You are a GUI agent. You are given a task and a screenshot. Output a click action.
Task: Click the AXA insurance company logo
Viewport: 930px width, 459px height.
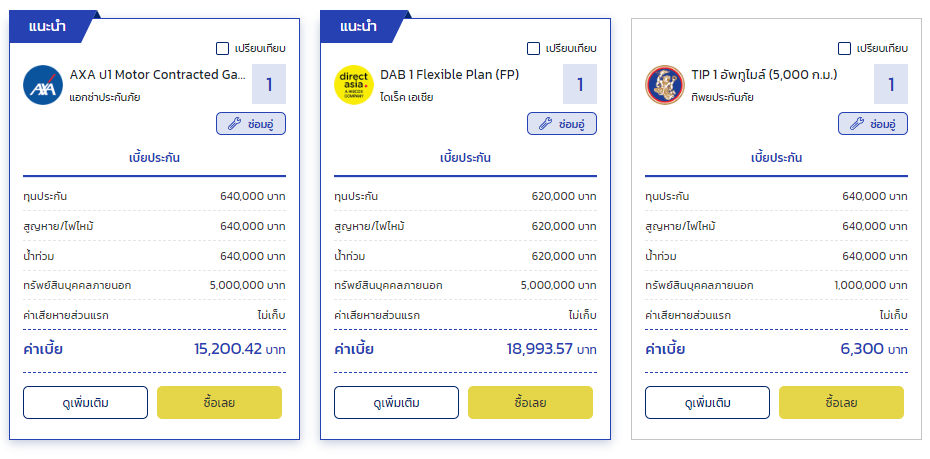tap(43, 85)
